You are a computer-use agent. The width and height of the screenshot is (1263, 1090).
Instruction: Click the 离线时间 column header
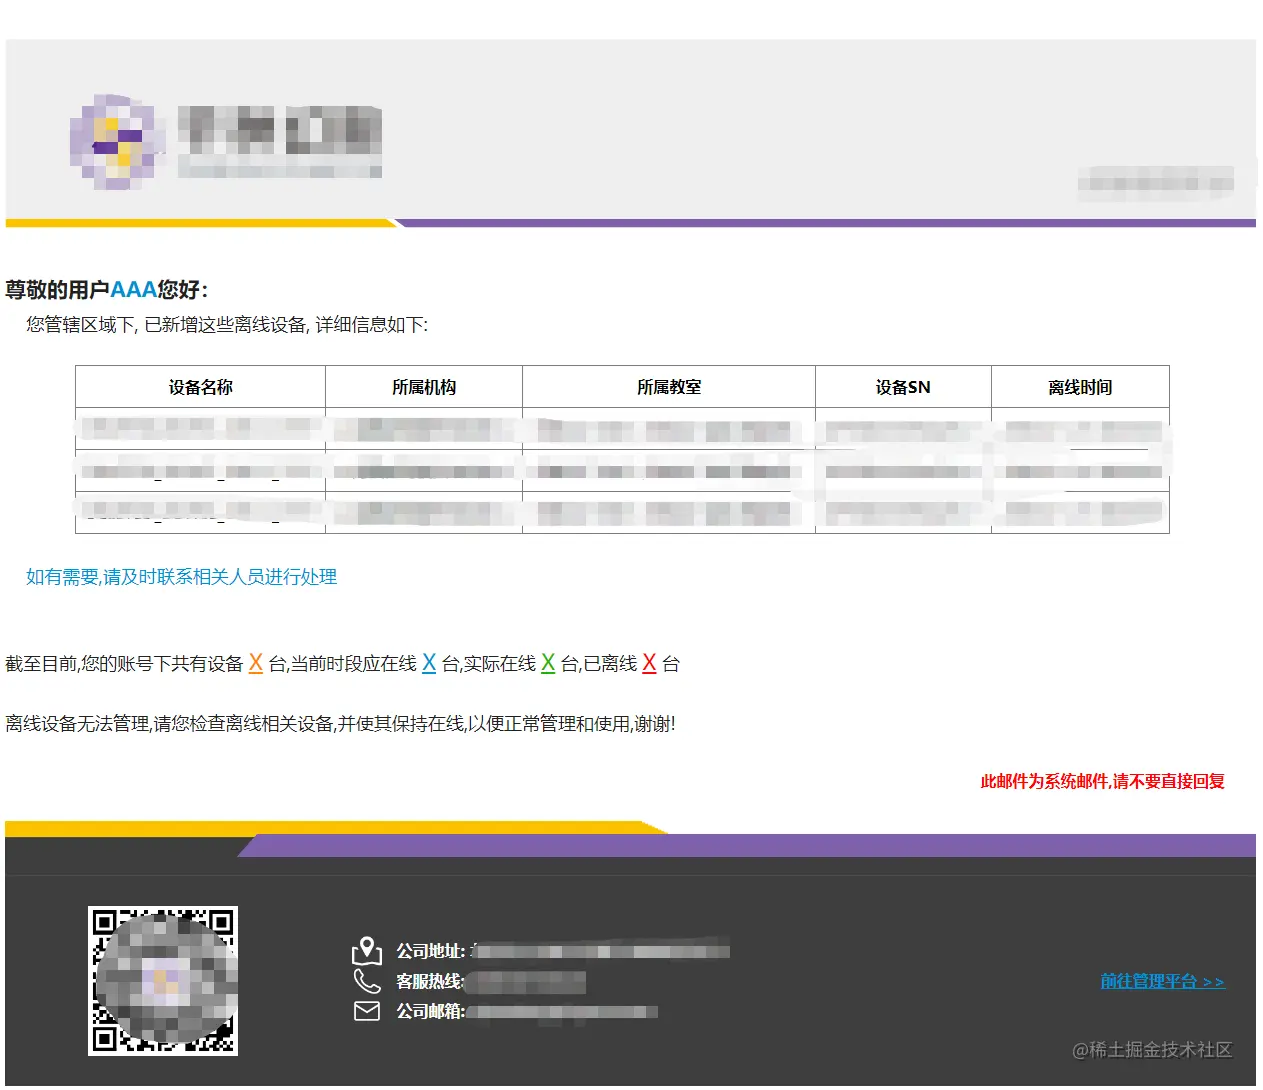pos(1080,387)
